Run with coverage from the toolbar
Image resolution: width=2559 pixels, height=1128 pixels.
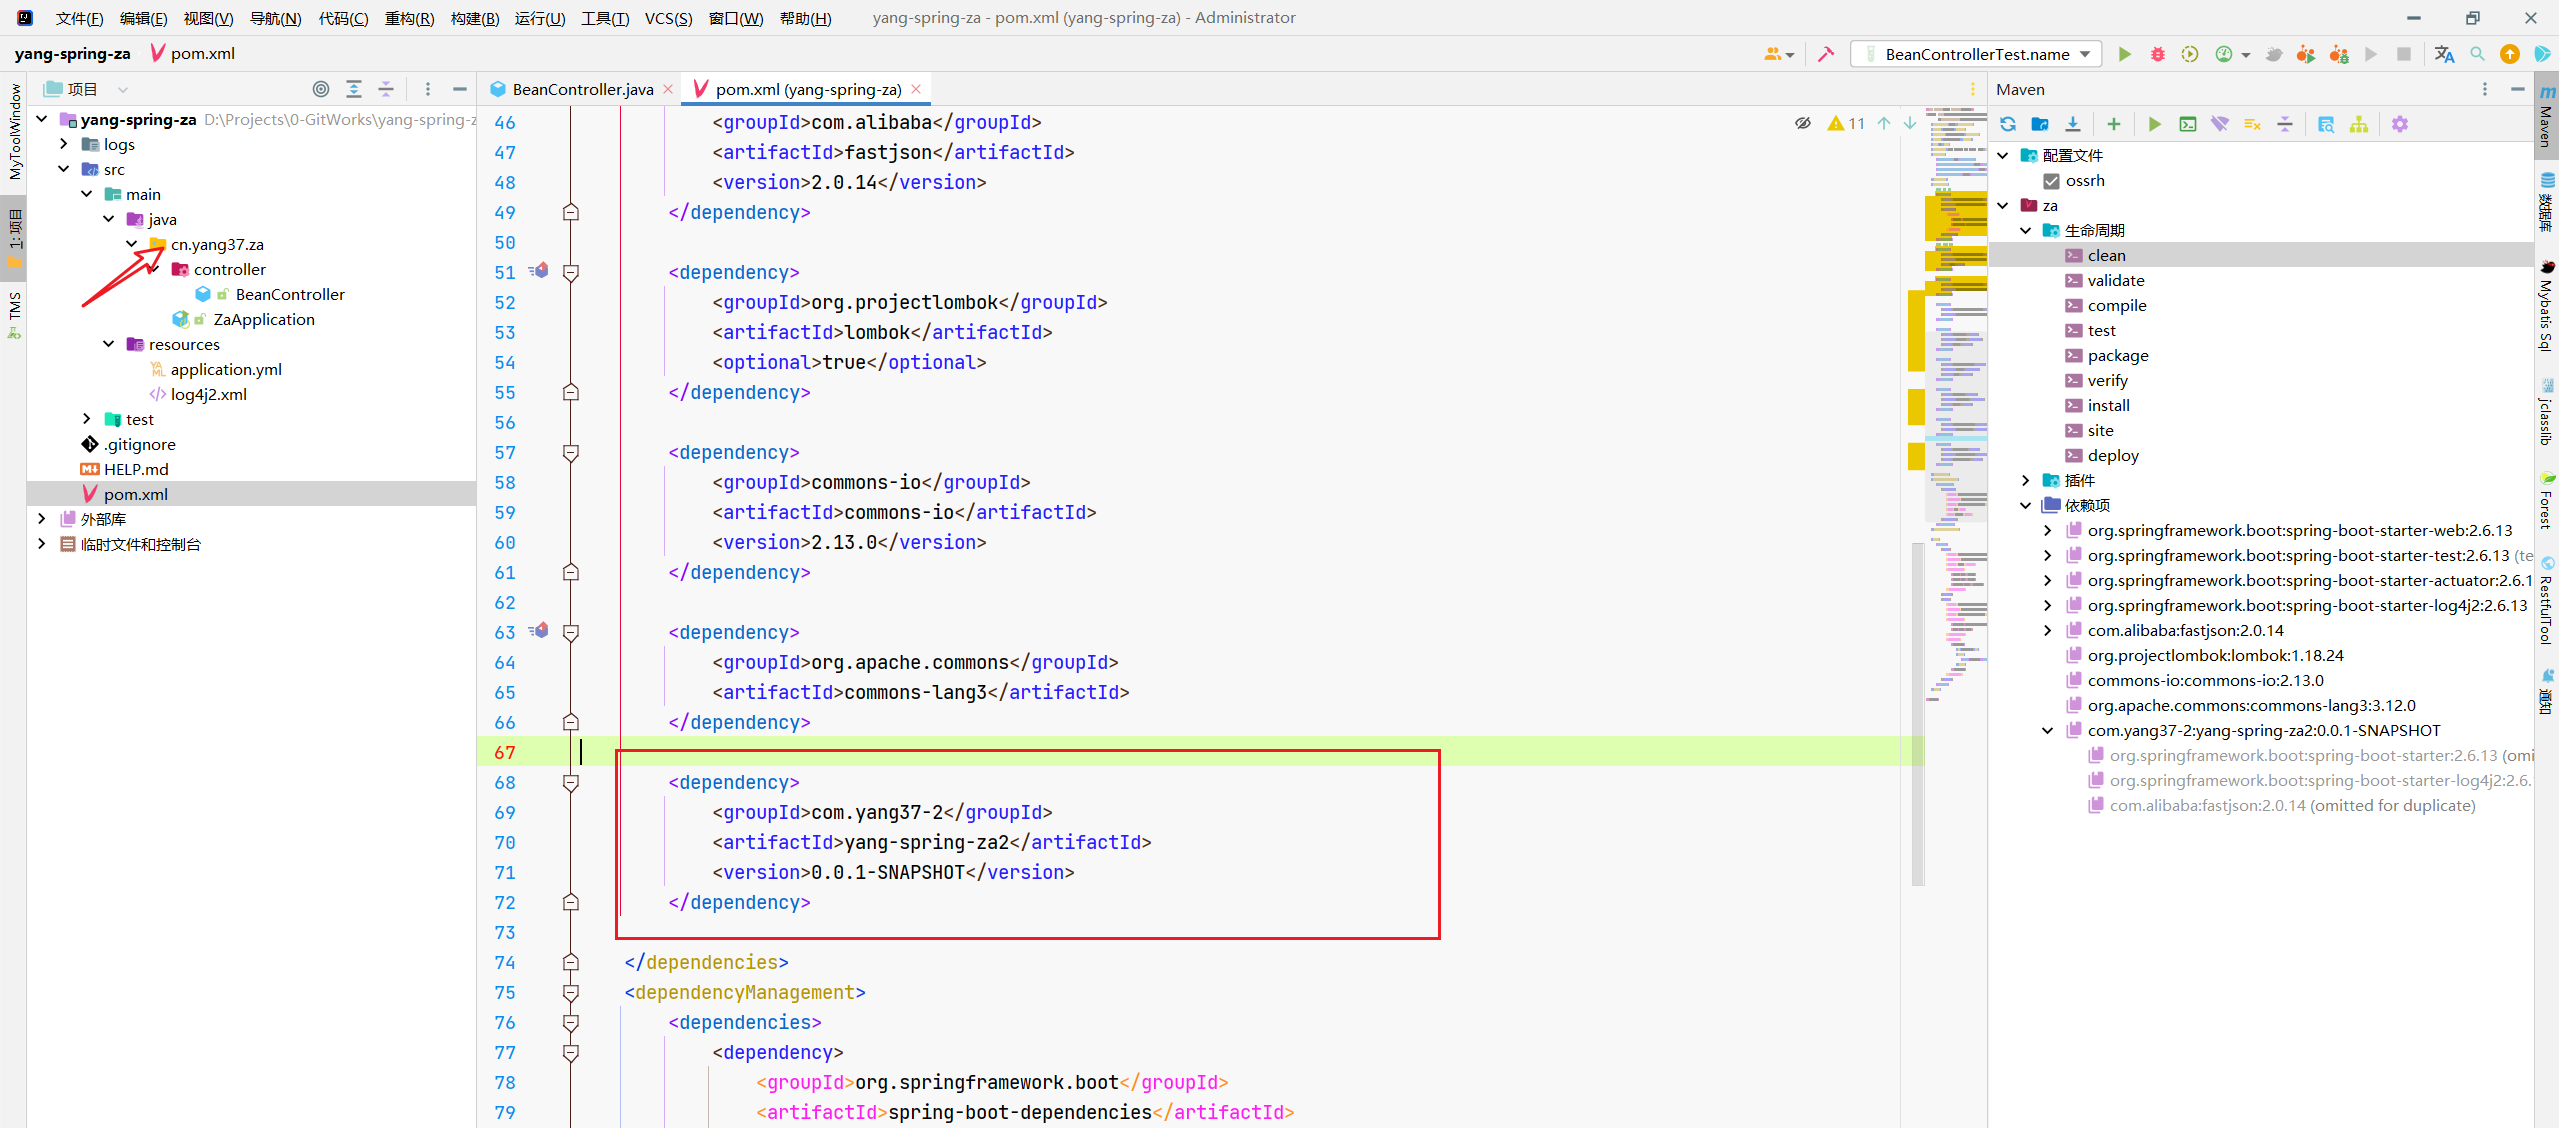(x=2190, y=54)
